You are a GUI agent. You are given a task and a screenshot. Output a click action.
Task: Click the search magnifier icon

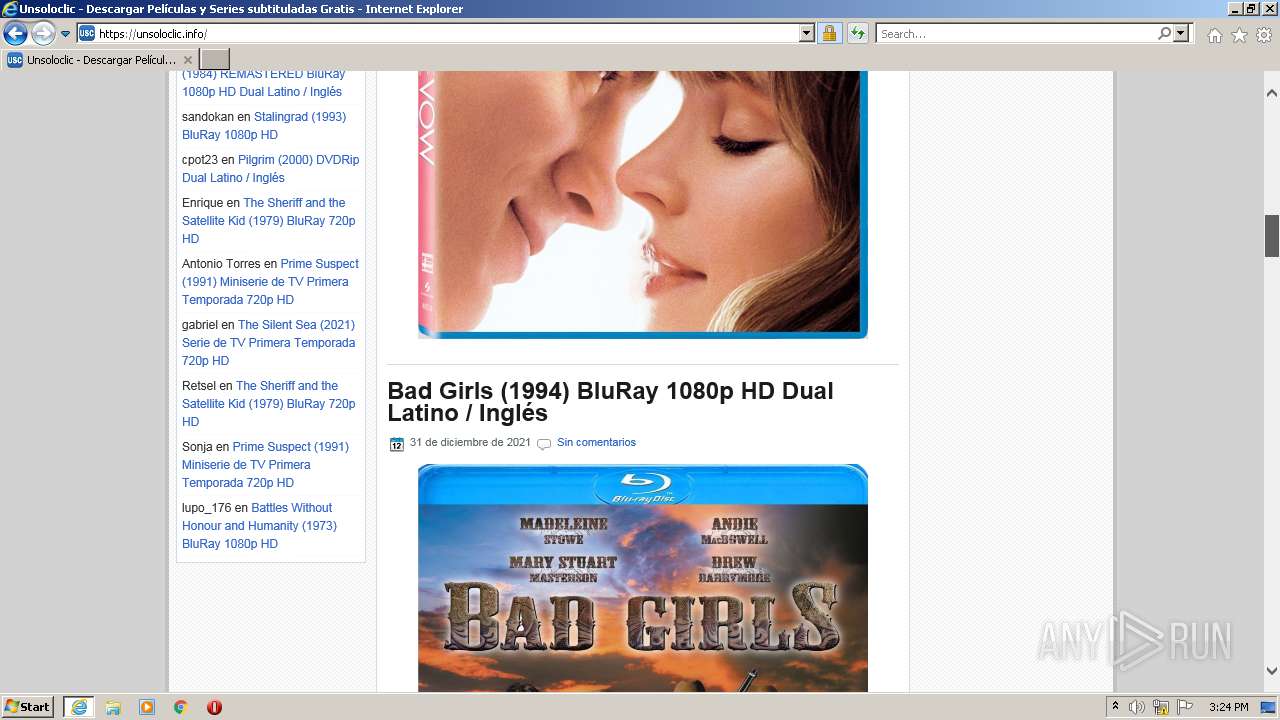coord(1164,34)
